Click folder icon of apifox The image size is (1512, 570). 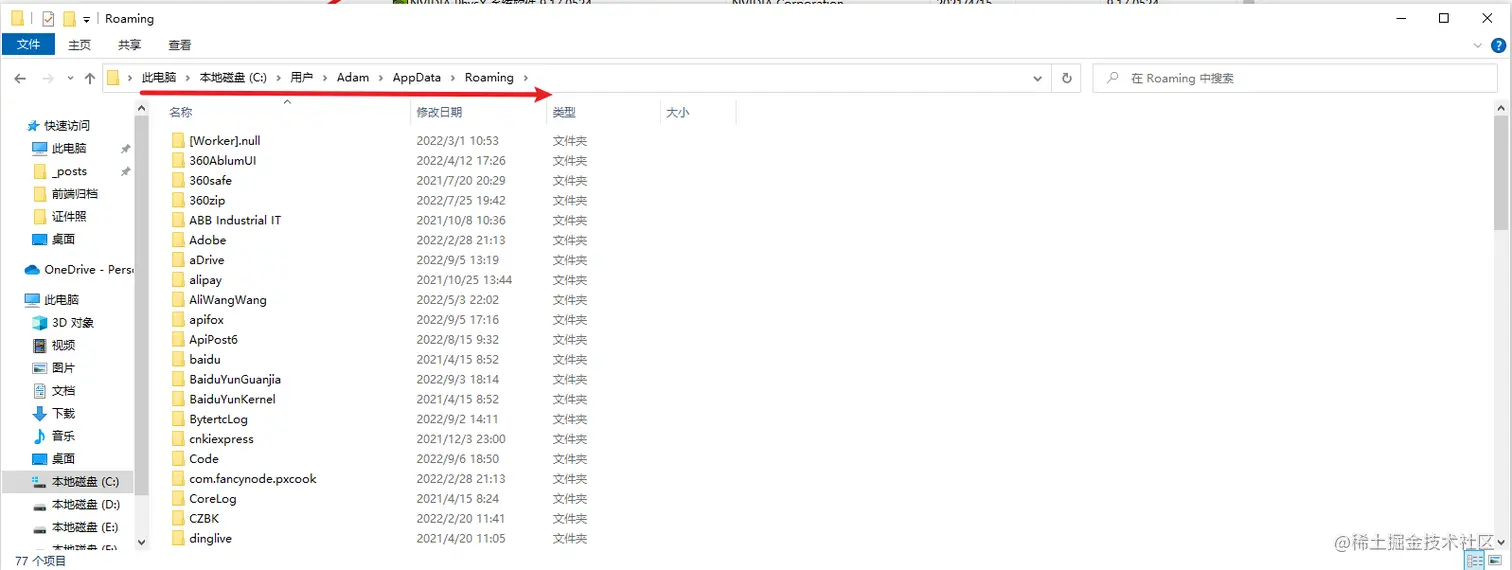(178, 320)
